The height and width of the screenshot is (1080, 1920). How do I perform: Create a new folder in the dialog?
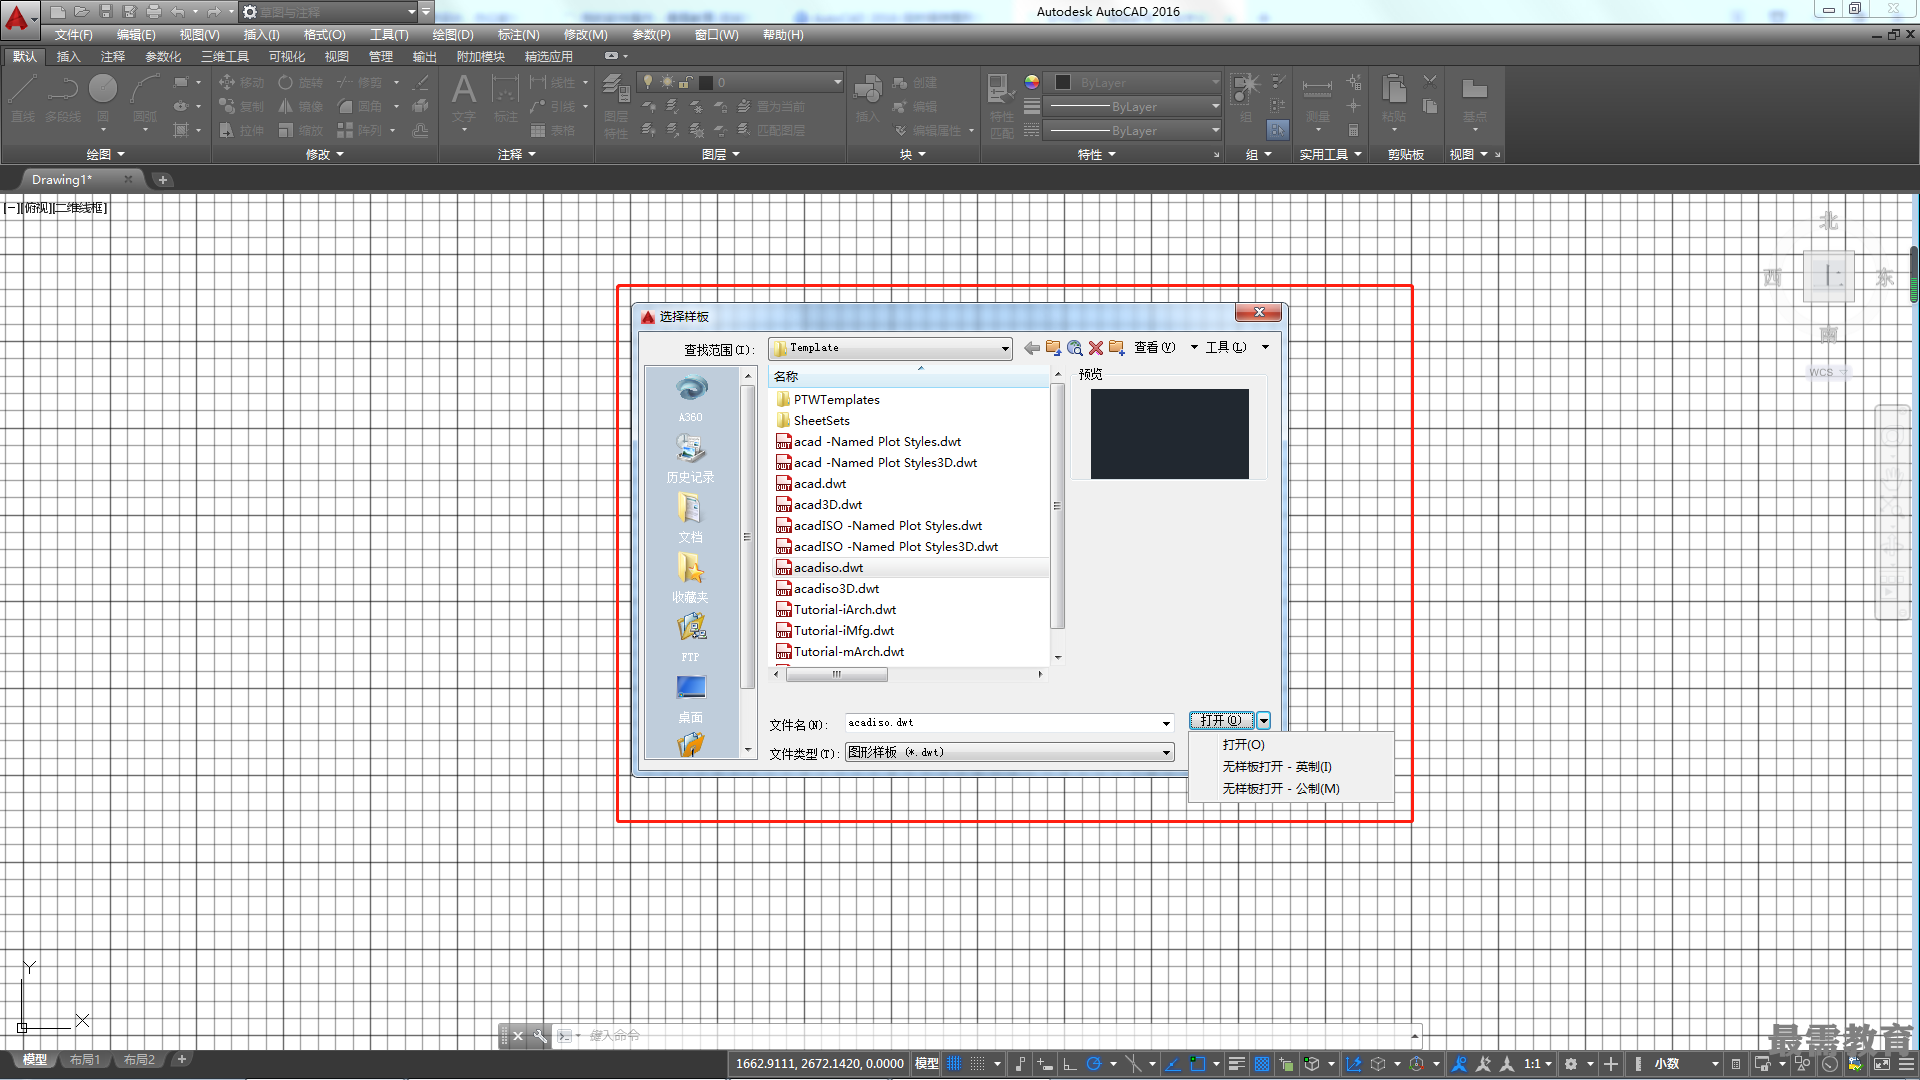[x=1117, y=348]
